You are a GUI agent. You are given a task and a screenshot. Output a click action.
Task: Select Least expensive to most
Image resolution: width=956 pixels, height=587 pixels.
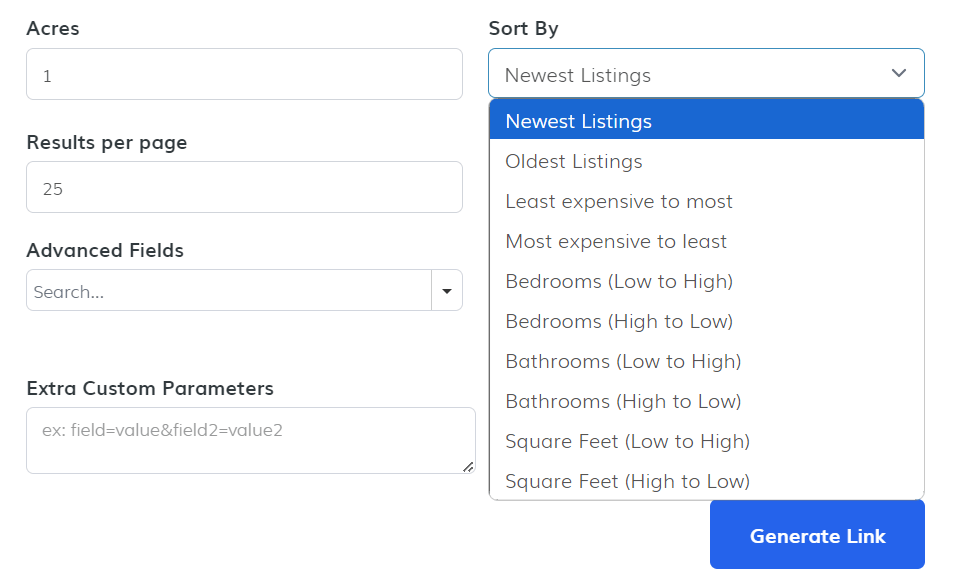coord(705,201)
